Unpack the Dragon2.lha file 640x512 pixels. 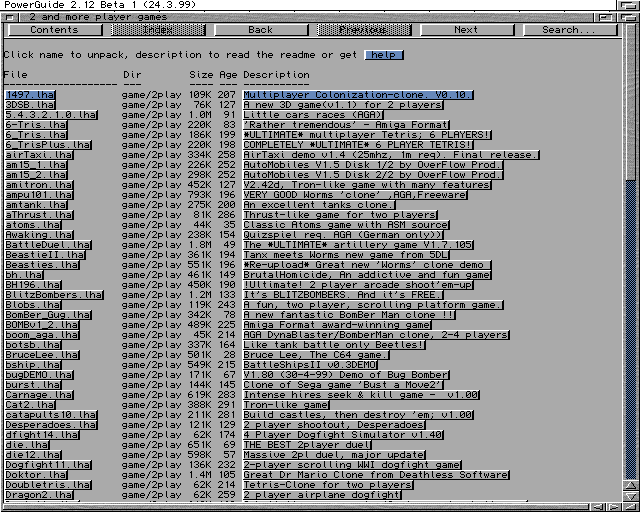click(x=39, y=494)
